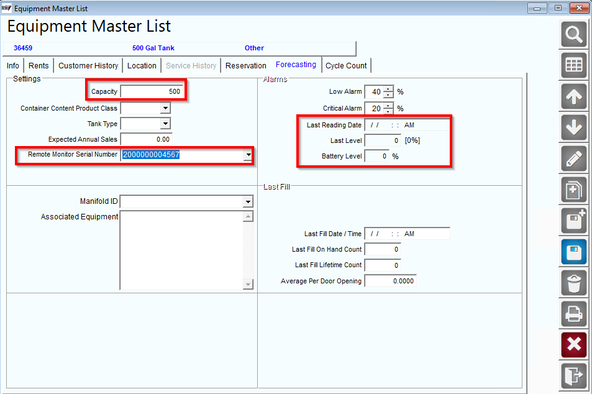592x394 pixels.
Task: Expand the Tank Type dropdown
Action: tap(165, 123)
